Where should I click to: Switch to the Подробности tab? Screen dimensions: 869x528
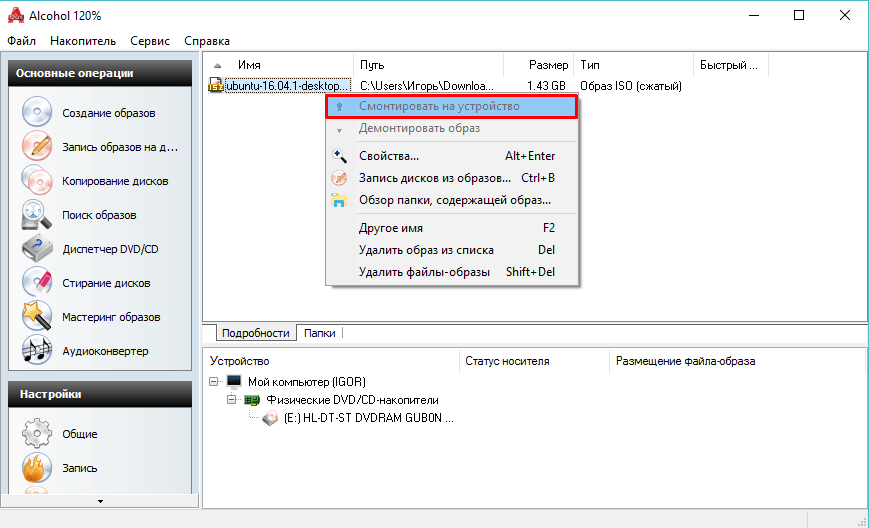(255, 333)
